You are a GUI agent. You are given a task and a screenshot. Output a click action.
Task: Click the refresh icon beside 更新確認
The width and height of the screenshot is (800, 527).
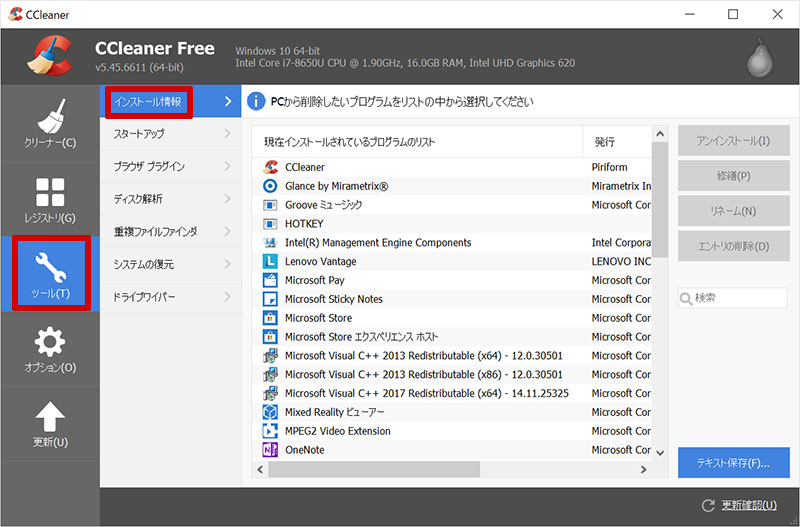(708, 506)
